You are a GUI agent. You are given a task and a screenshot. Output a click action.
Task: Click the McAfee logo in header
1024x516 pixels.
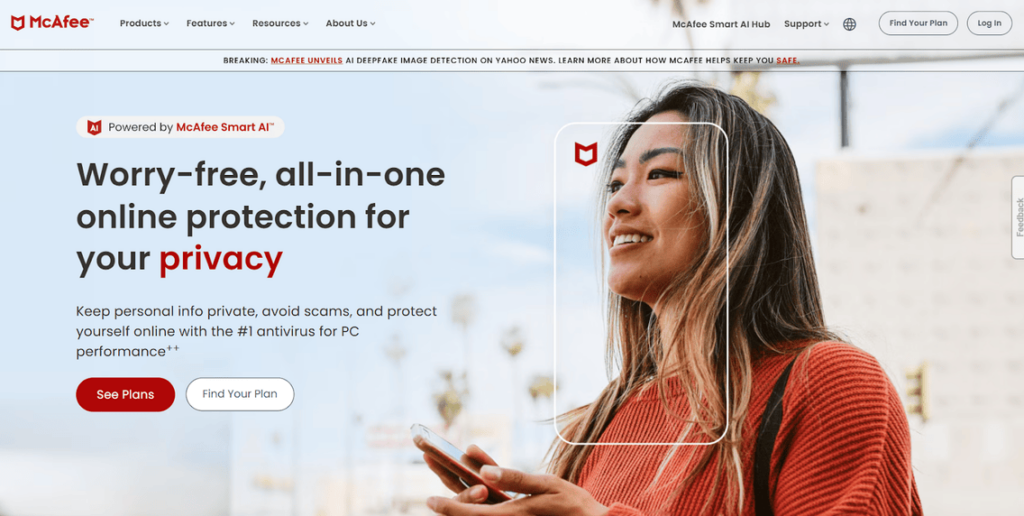coord(52,23)
